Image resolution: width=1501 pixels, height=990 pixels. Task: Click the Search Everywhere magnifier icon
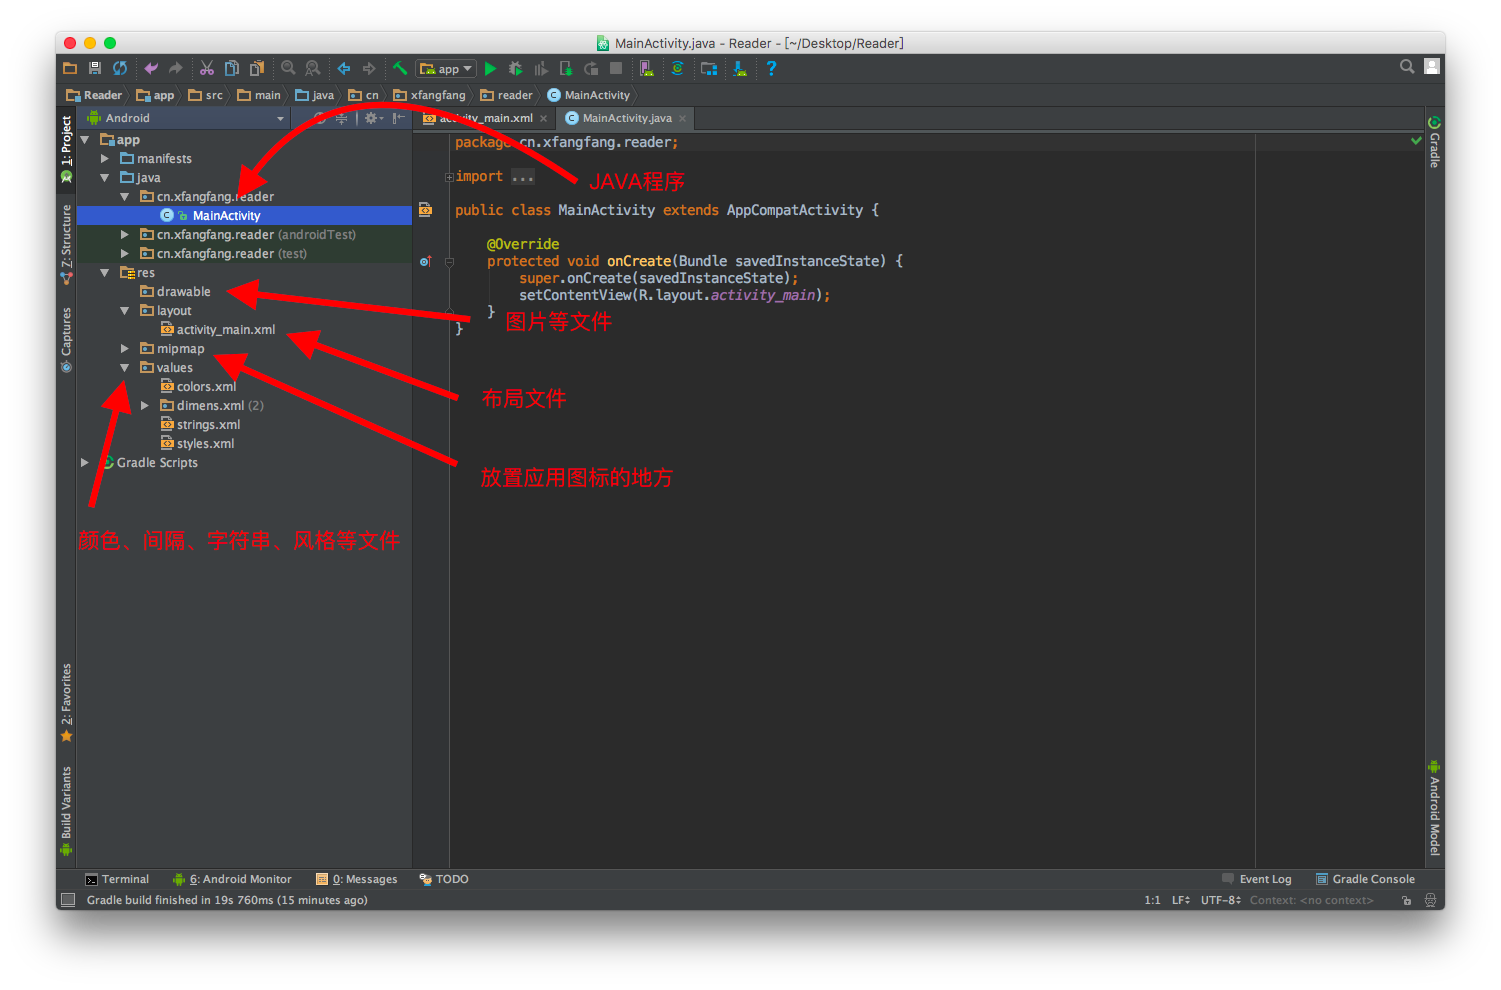[x=1407, y=67]
